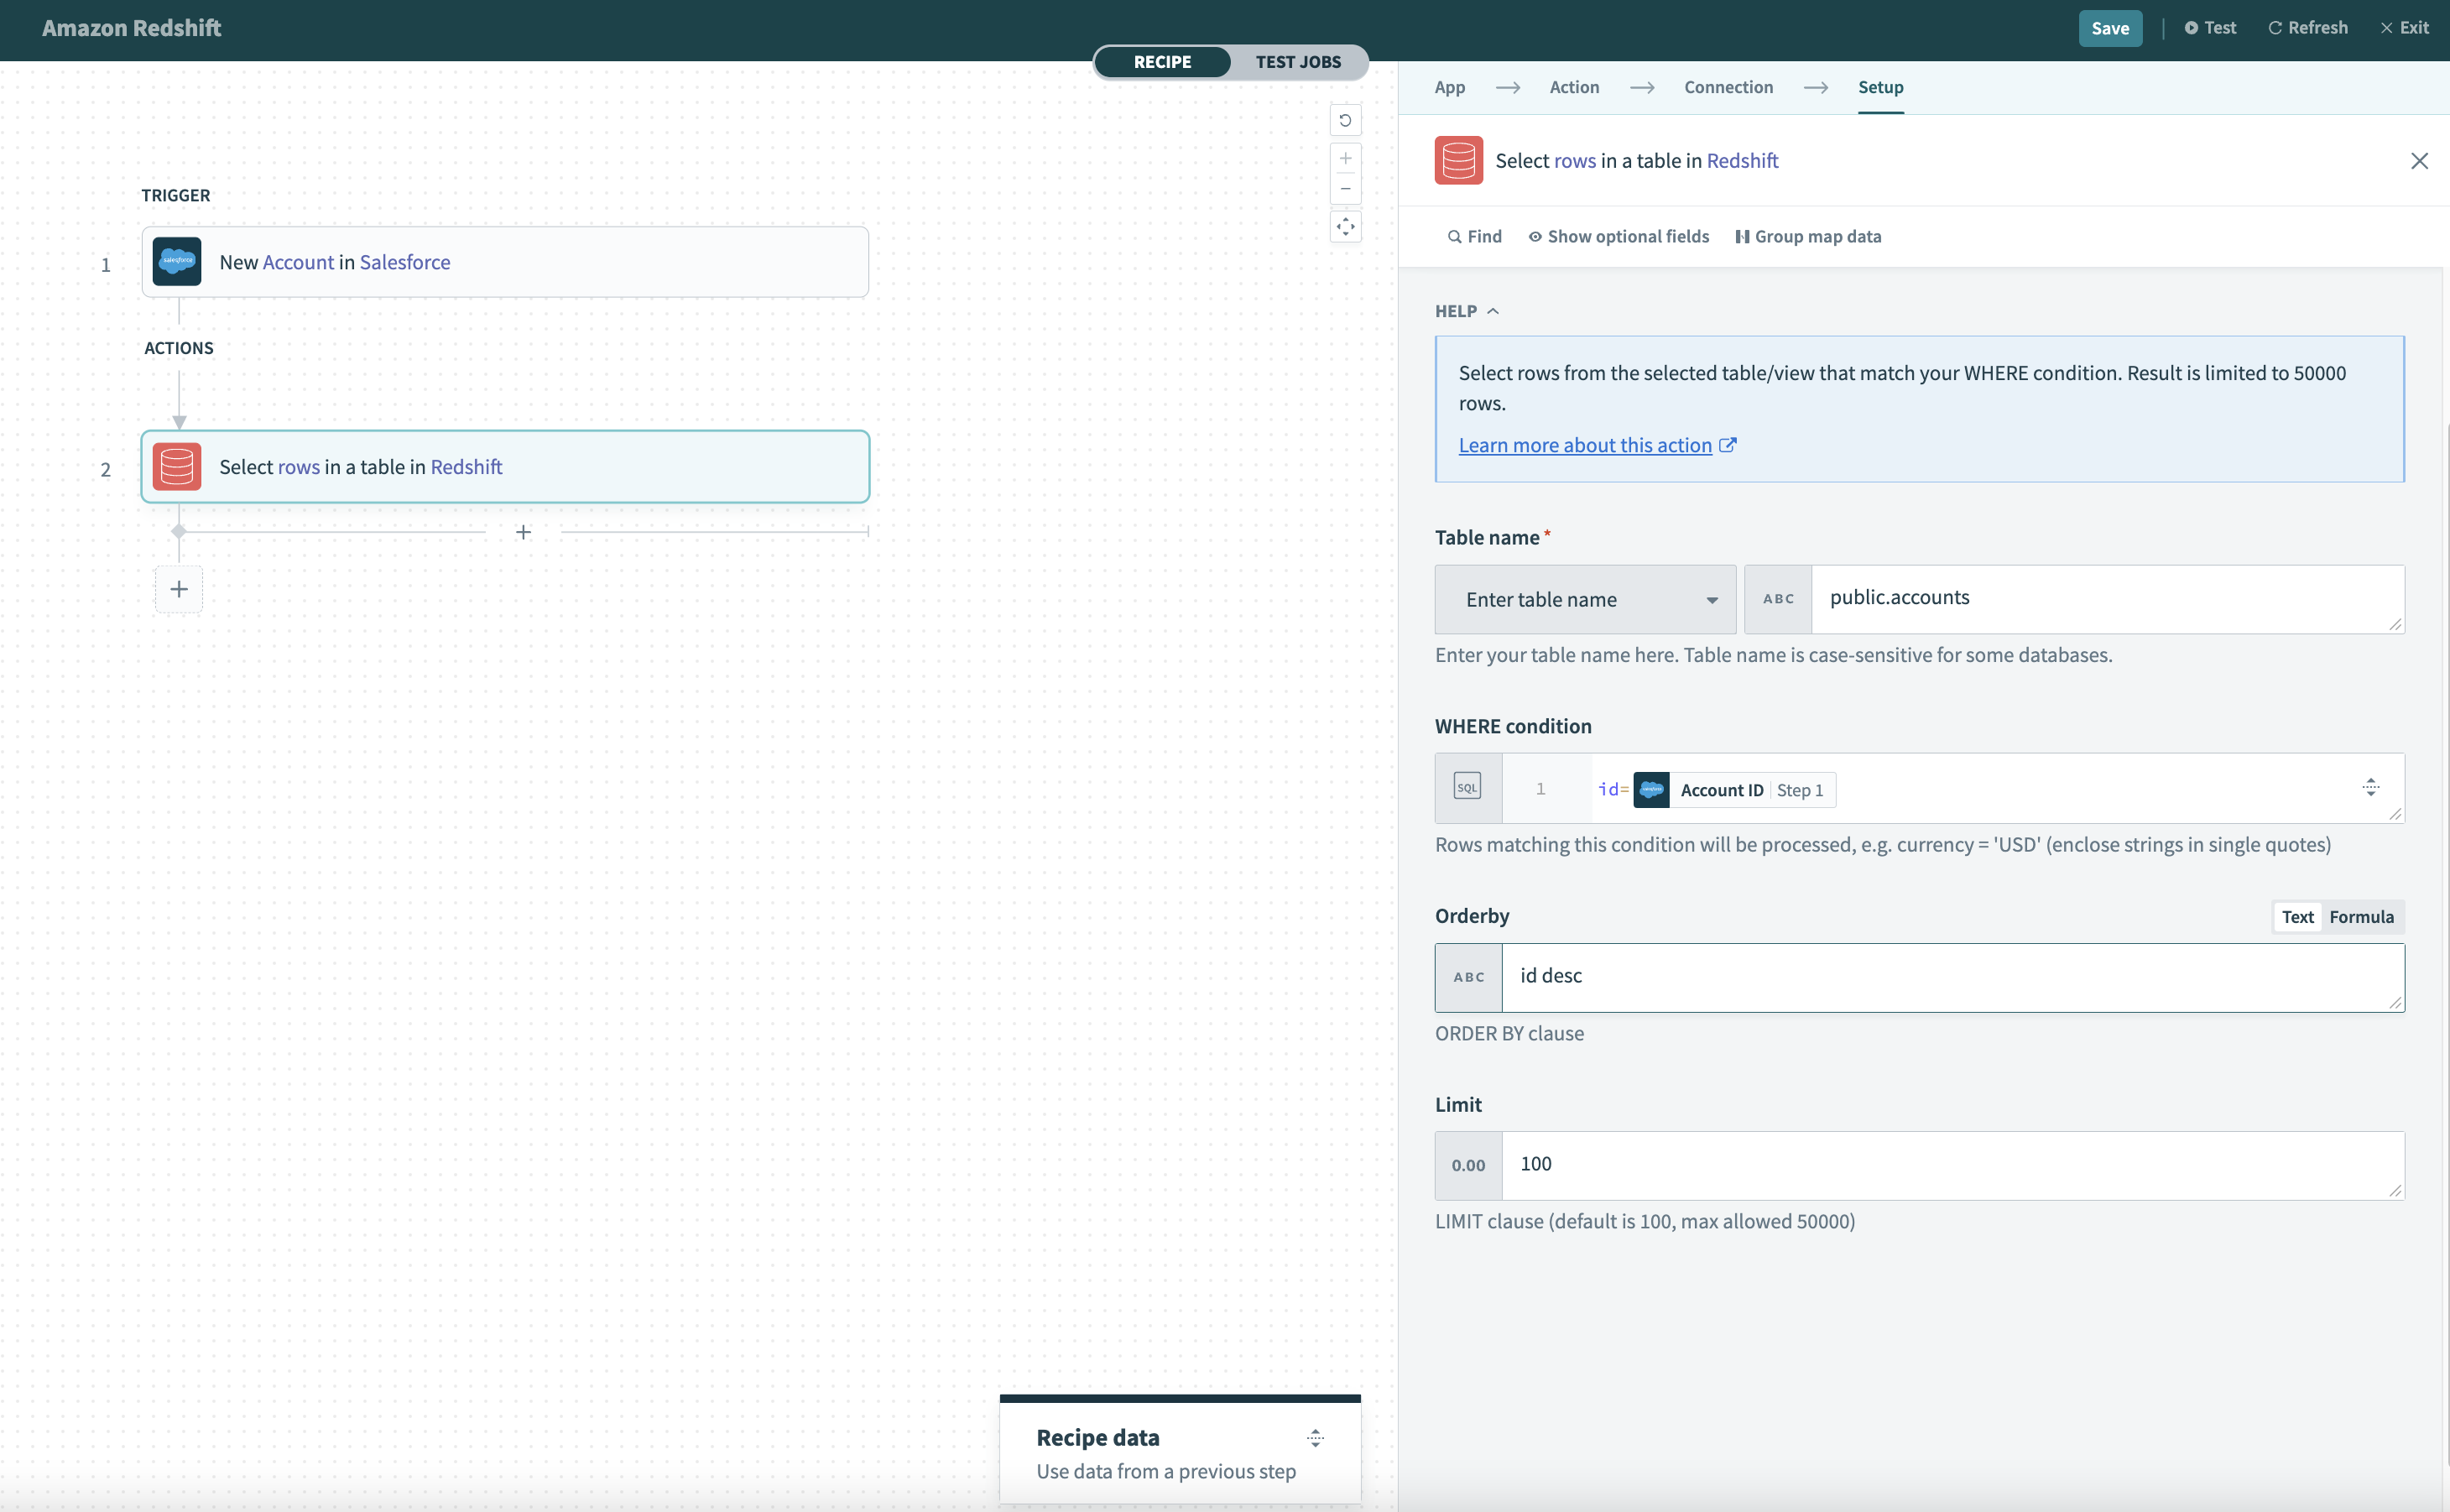The image size is (2450, 1512).
Task: Add a new action step below step 2
Action: [179, 589]
